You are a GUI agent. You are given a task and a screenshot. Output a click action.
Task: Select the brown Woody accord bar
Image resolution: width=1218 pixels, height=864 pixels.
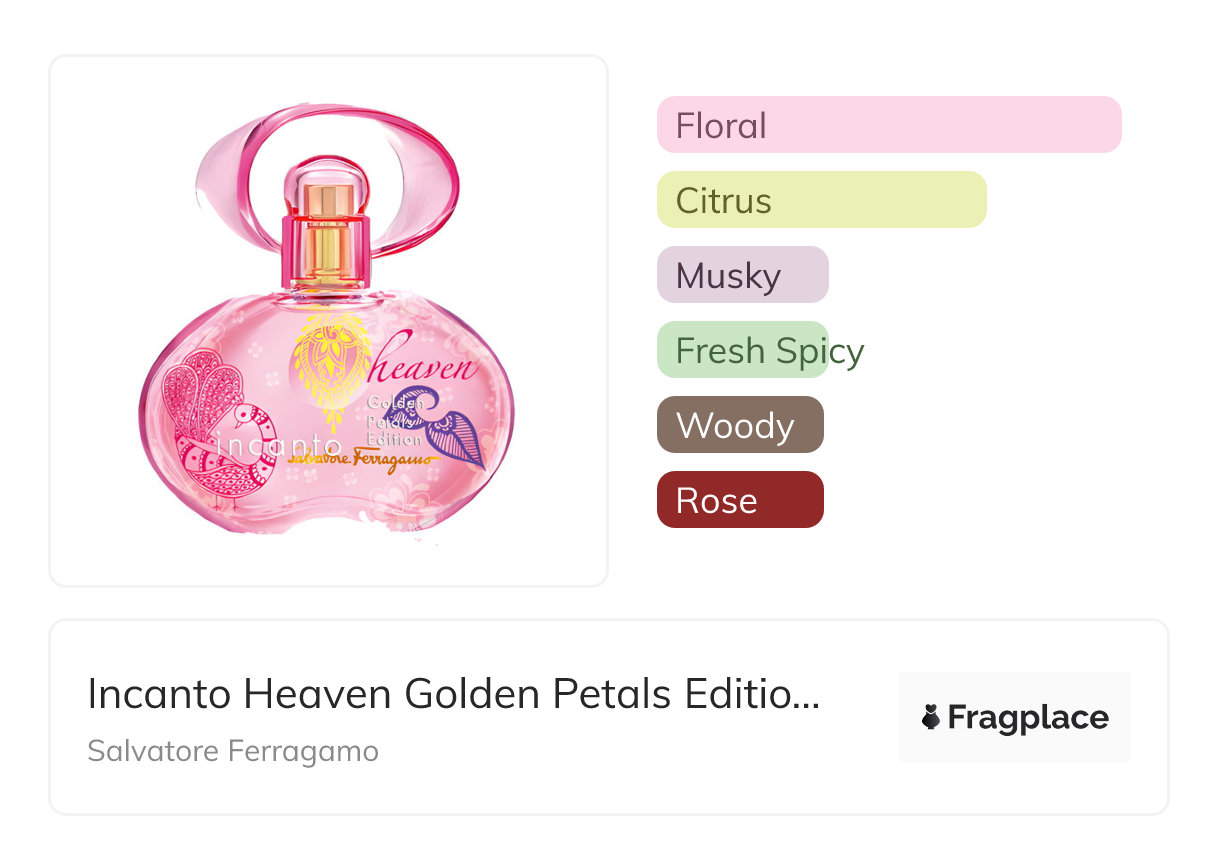tap(740, 425)
